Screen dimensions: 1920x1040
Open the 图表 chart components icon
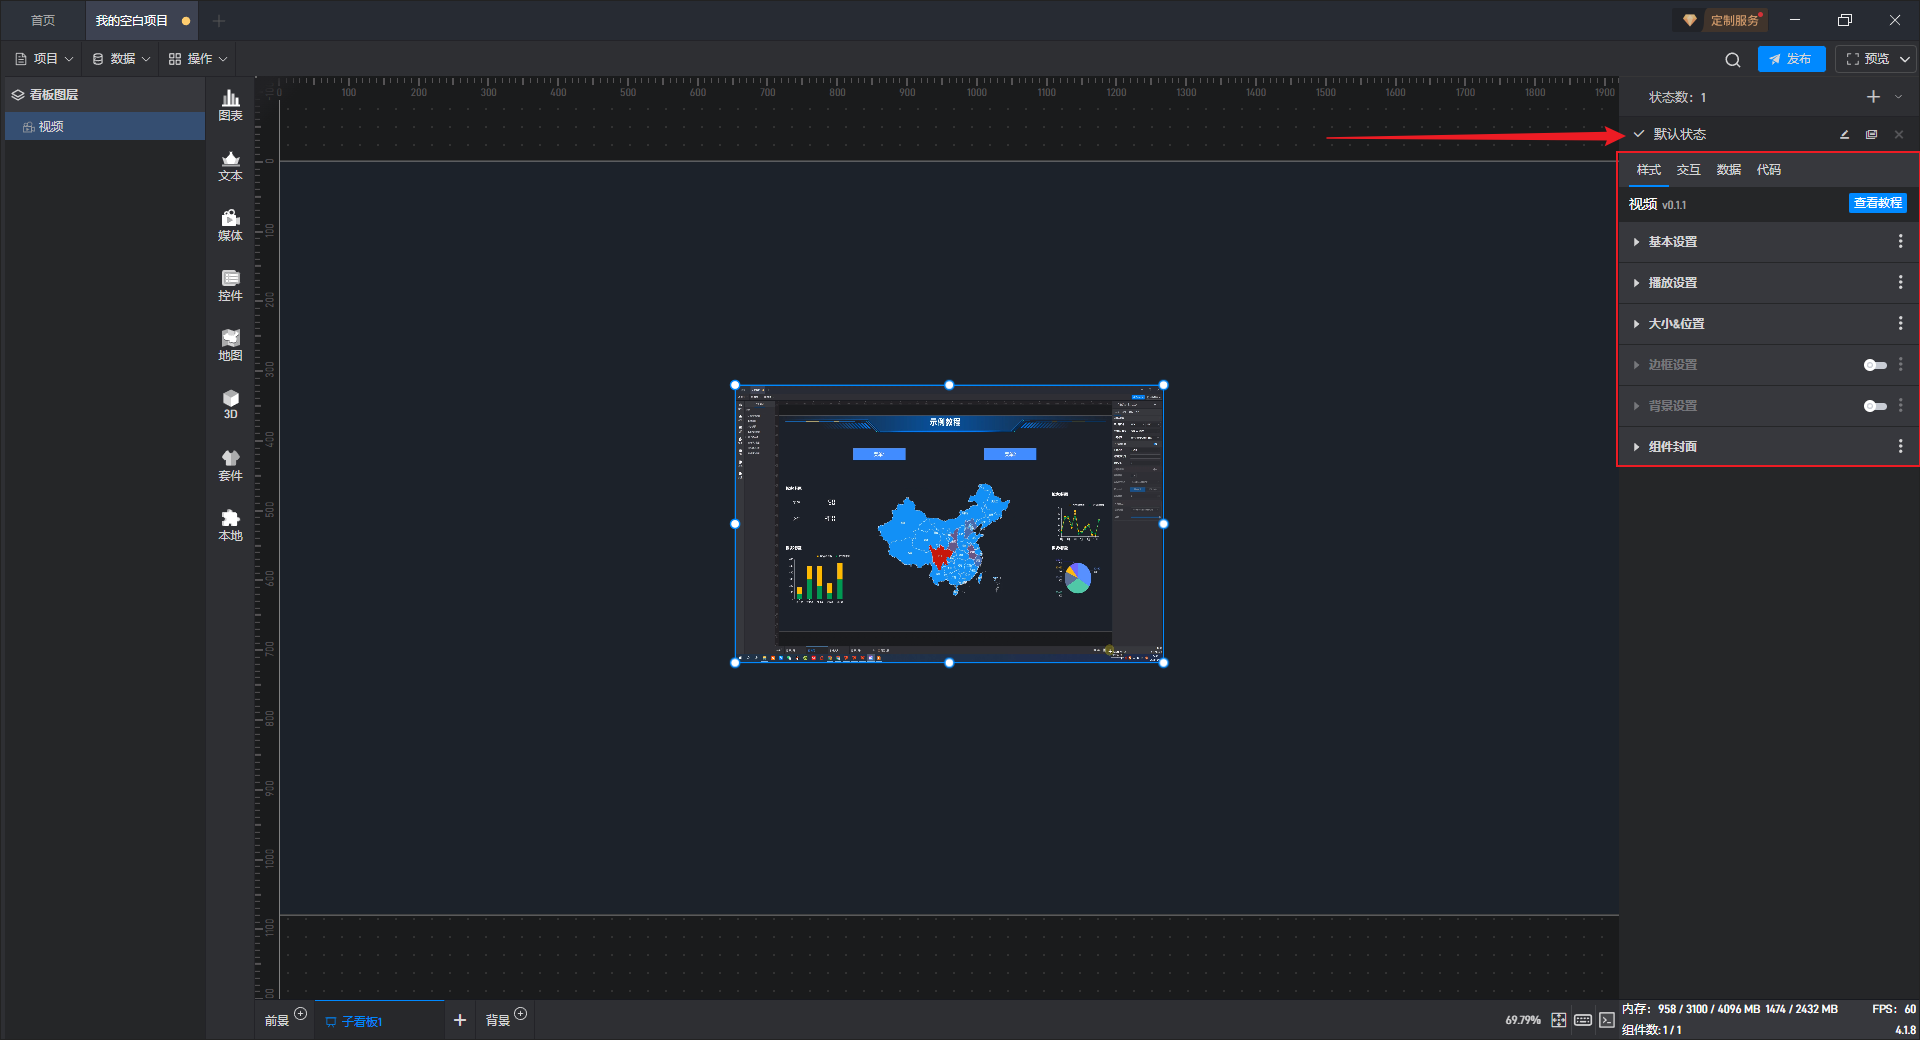230,104
